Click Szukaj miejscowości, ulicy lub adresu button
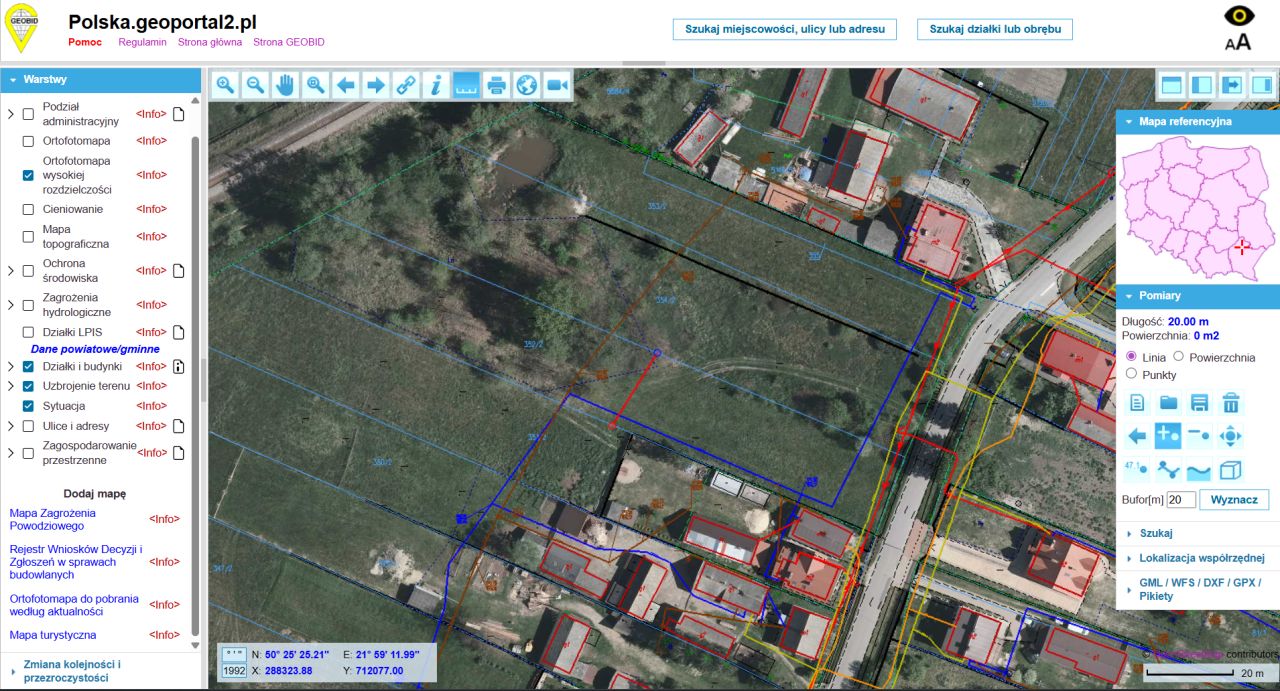 click(x=785, y=29)
